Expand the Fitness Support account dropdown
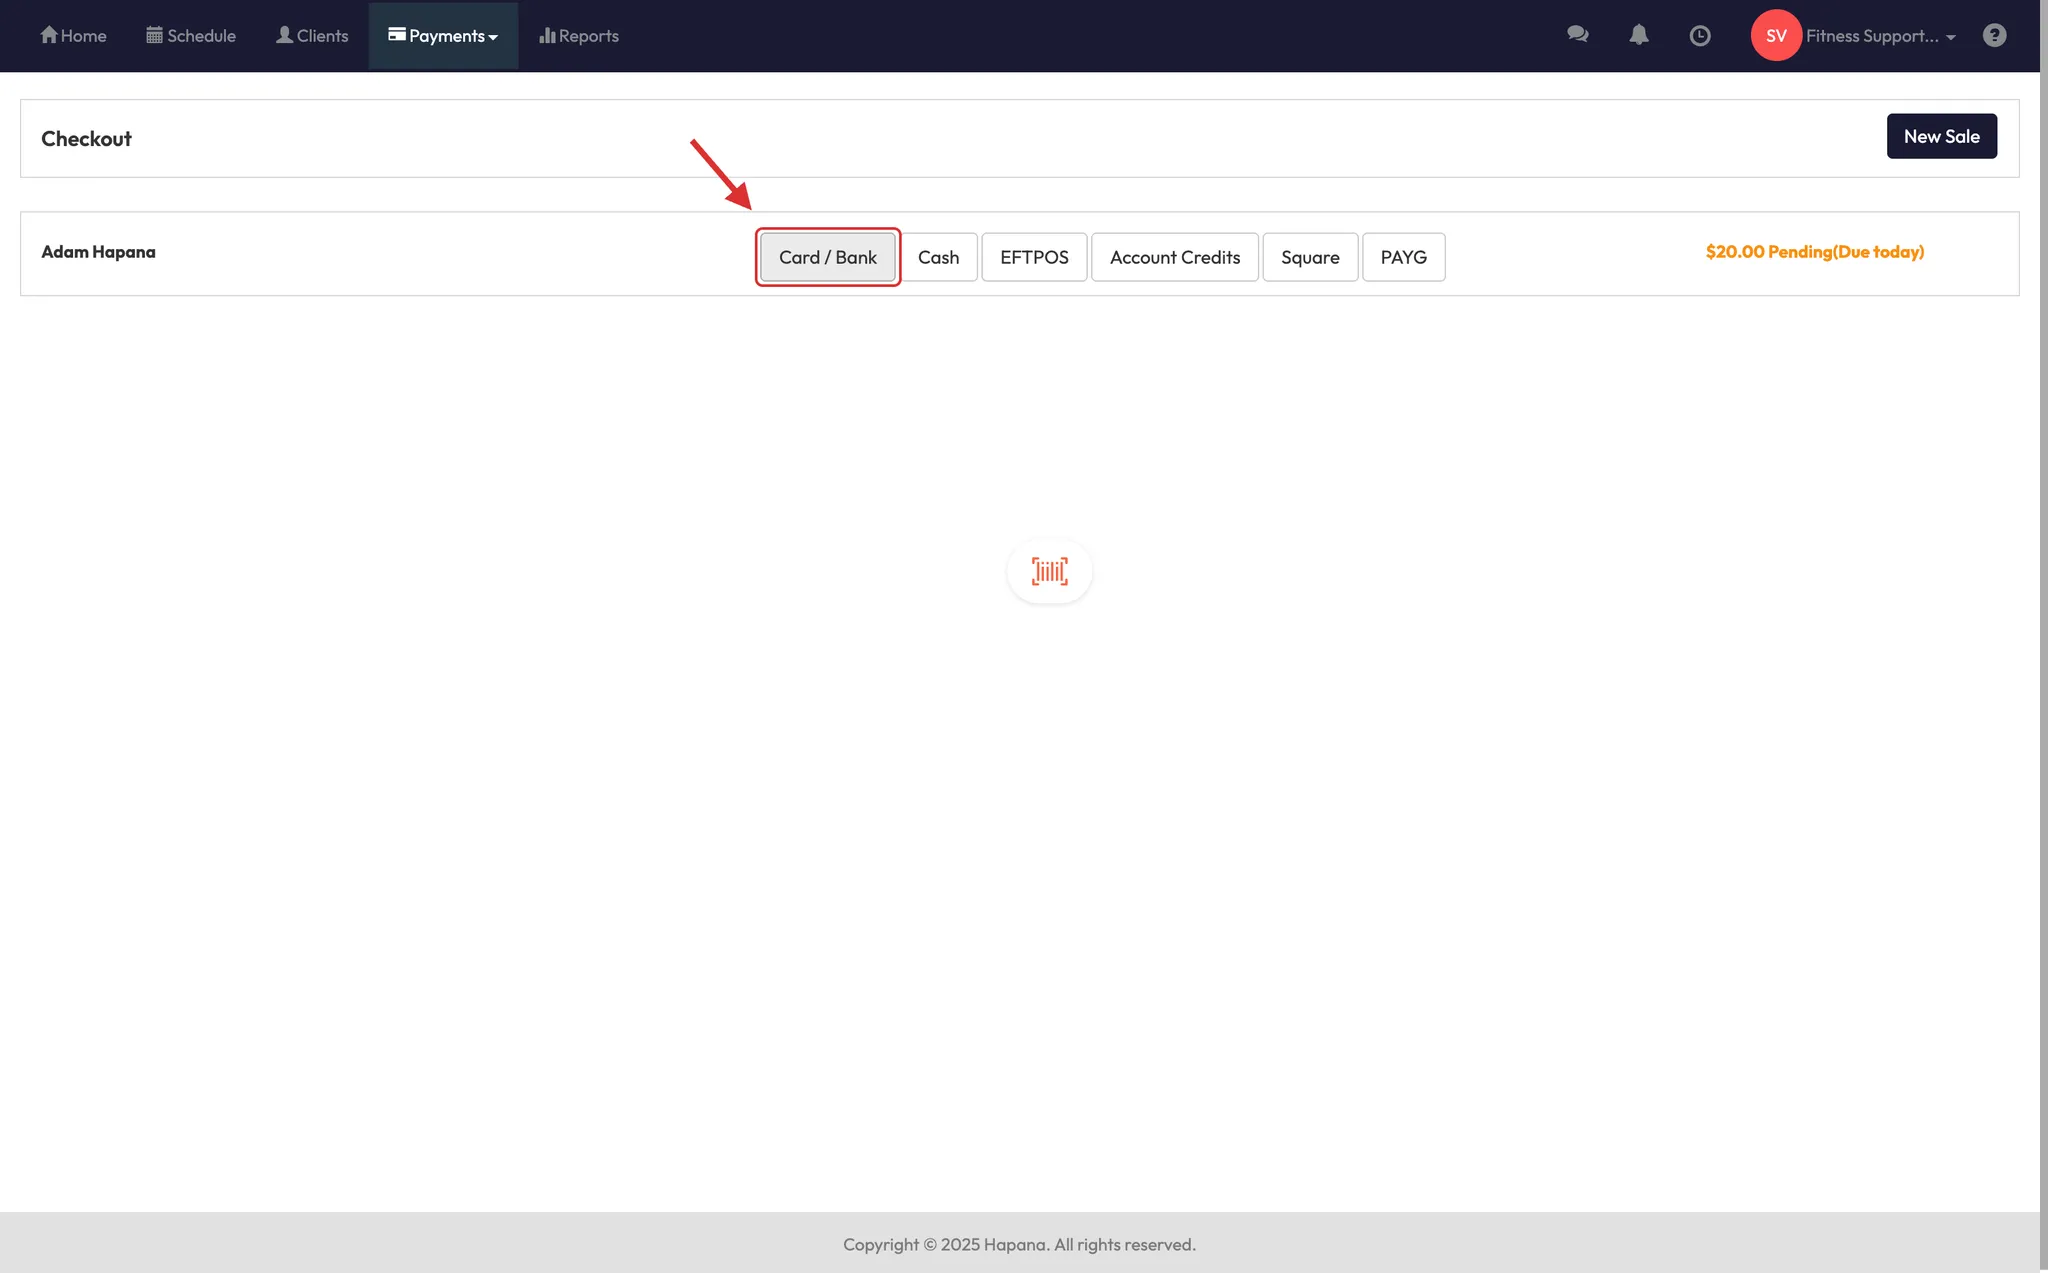 click(1880, 35)
